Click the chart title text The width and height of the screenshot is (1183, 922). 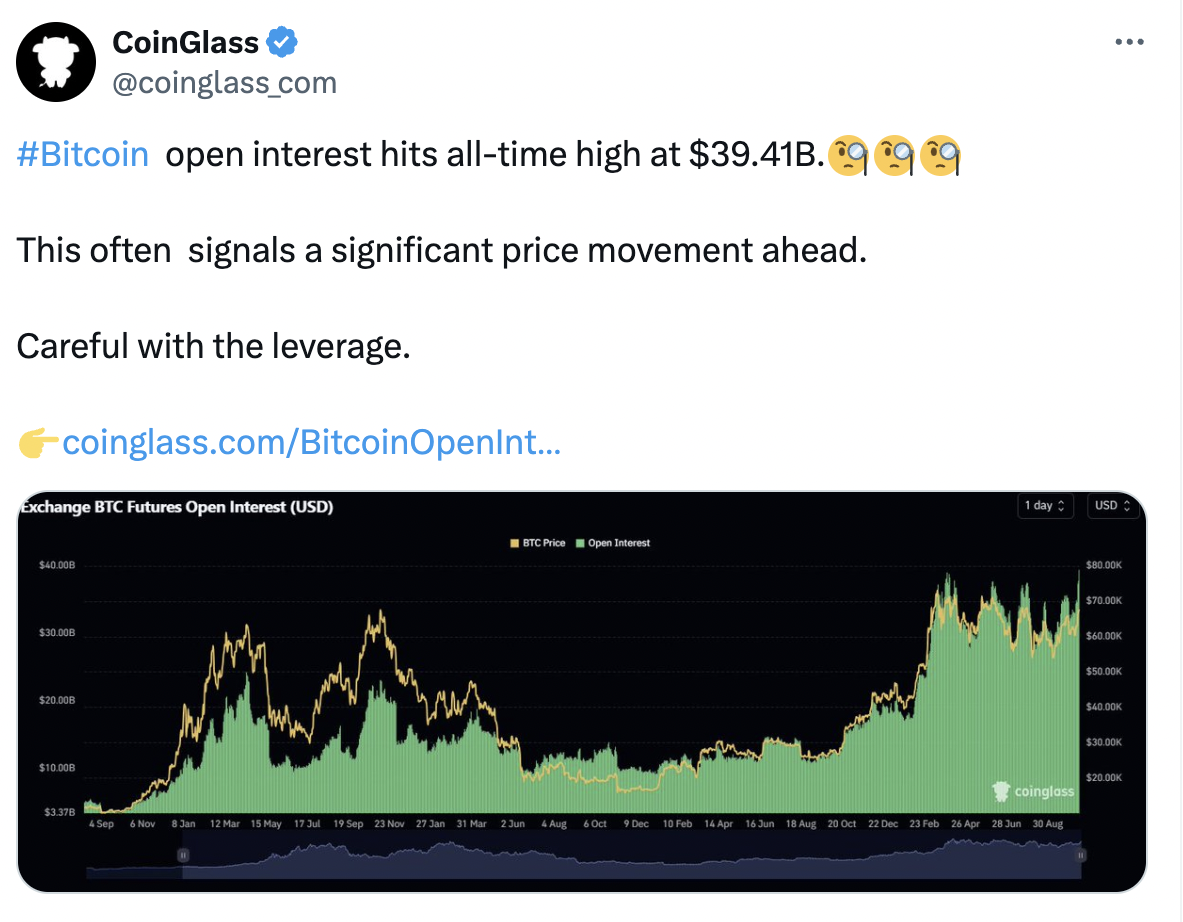coord(177,507)
